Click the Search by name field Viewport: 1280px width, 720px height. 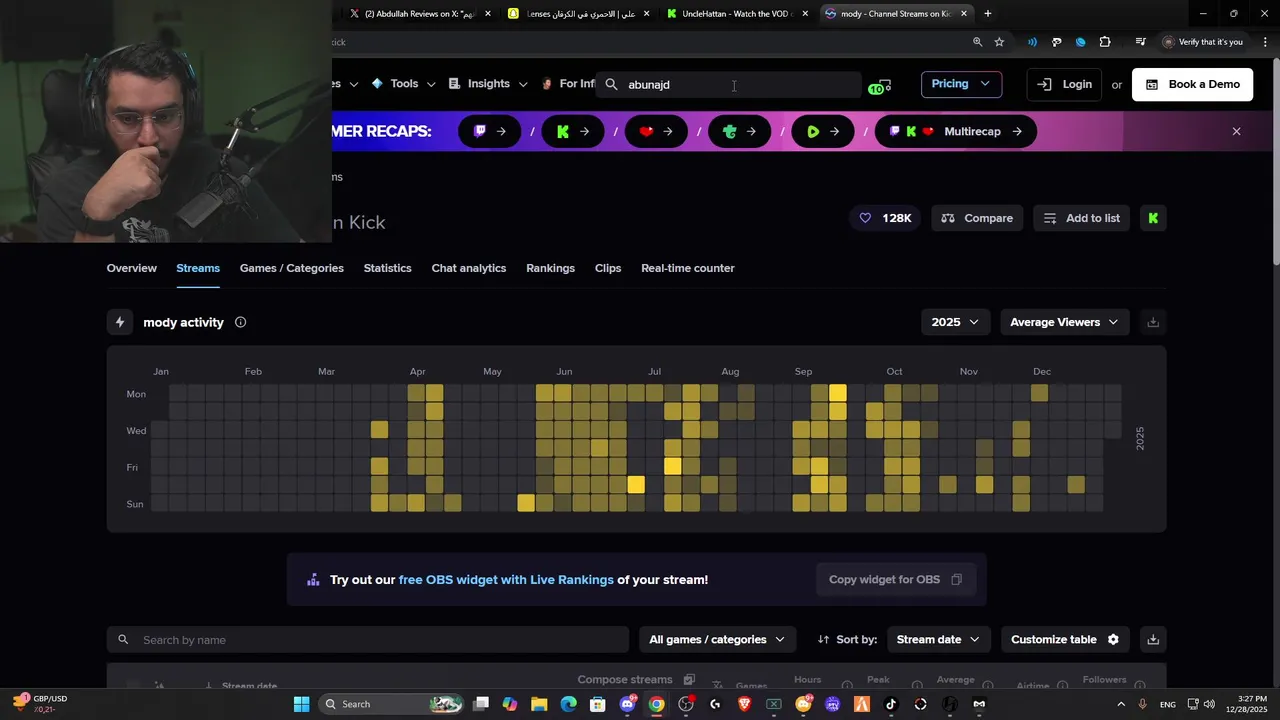coord(368,639)
